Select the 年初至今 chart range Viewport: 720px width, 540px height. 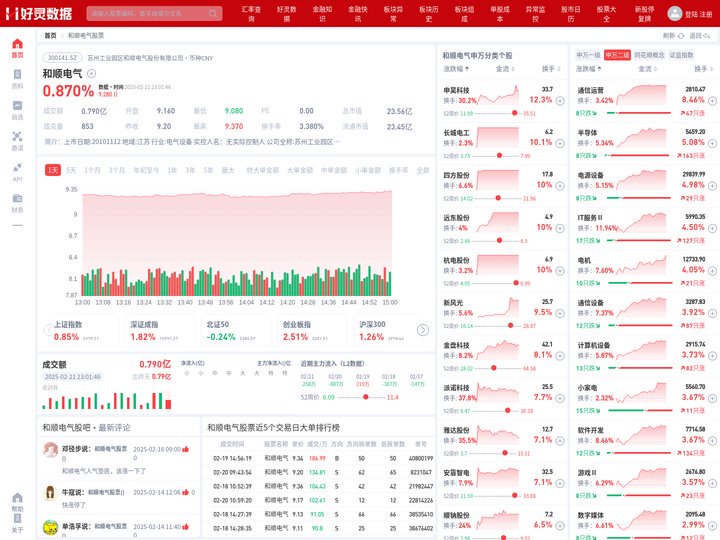tap(146, 170)
